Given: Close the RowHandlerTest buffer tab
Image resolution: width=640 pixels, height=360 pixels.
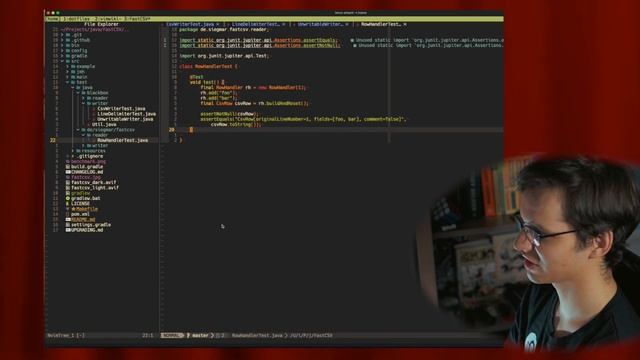Looking at the screenshot, I should 405,24.
